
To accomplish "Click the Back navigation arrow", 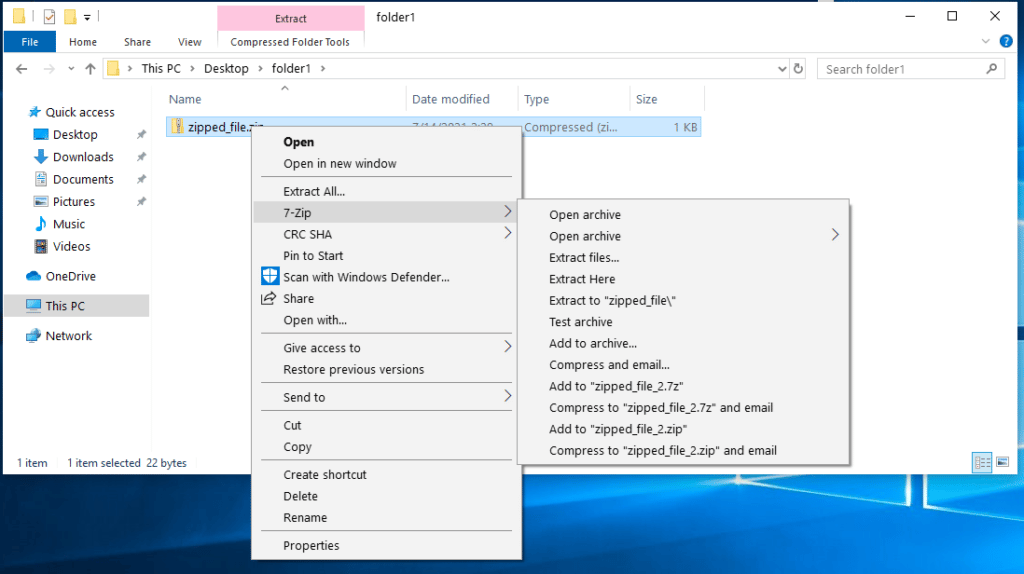I will (22, 69).
